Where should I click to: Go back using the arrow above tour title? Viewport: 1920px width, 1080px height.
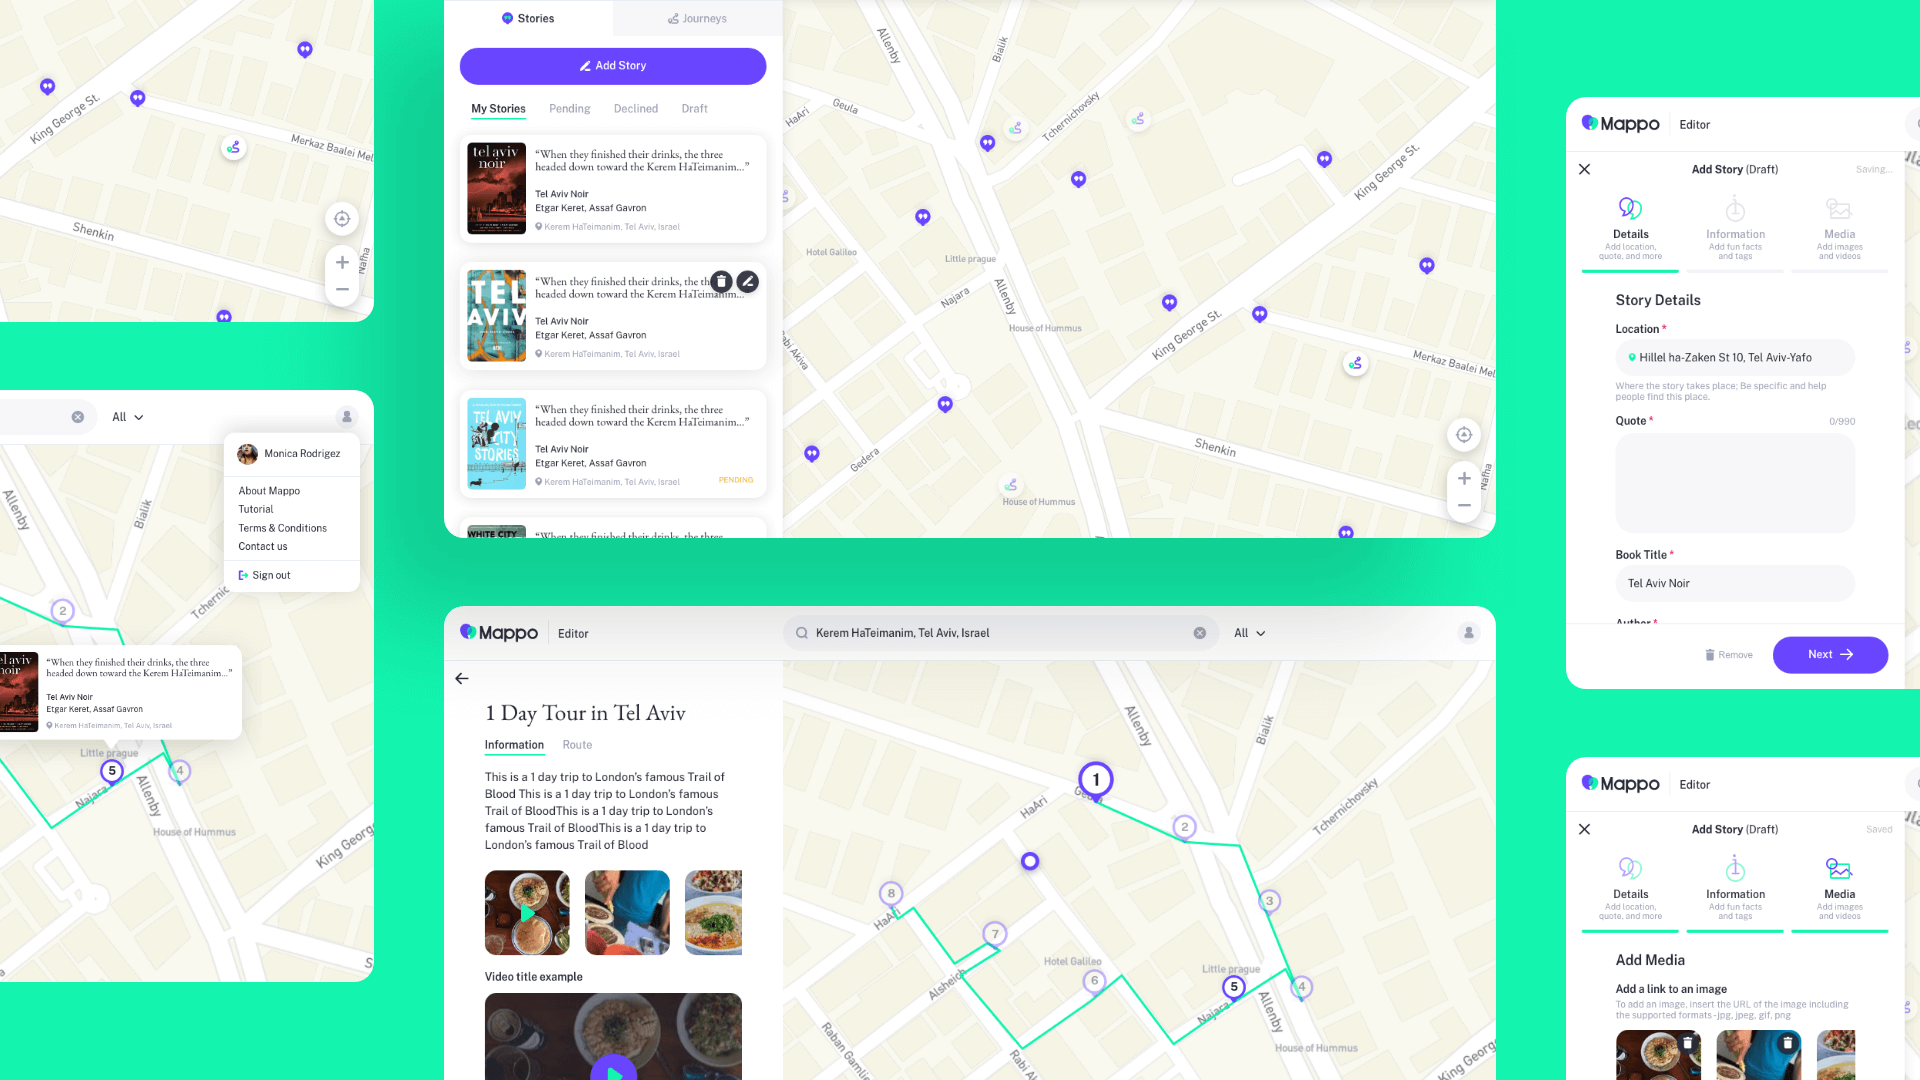[462, 678]
